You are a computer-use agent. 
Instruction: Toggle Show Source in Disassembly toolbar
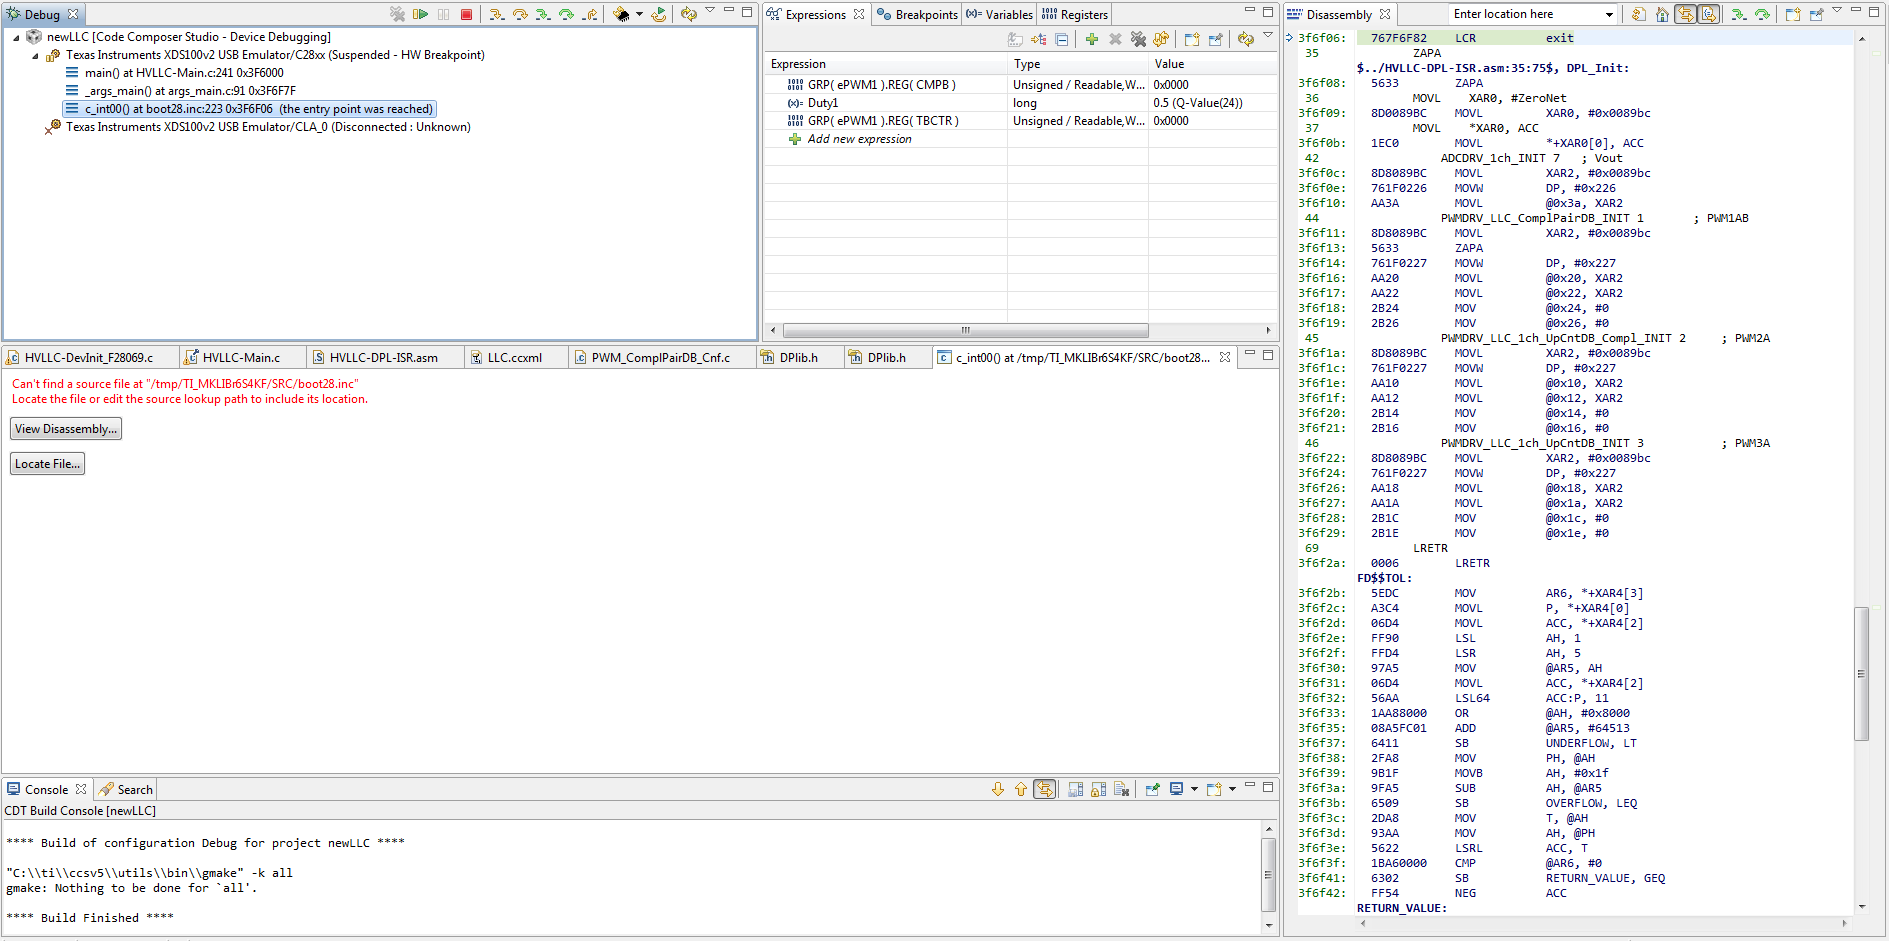point(1709,14)
